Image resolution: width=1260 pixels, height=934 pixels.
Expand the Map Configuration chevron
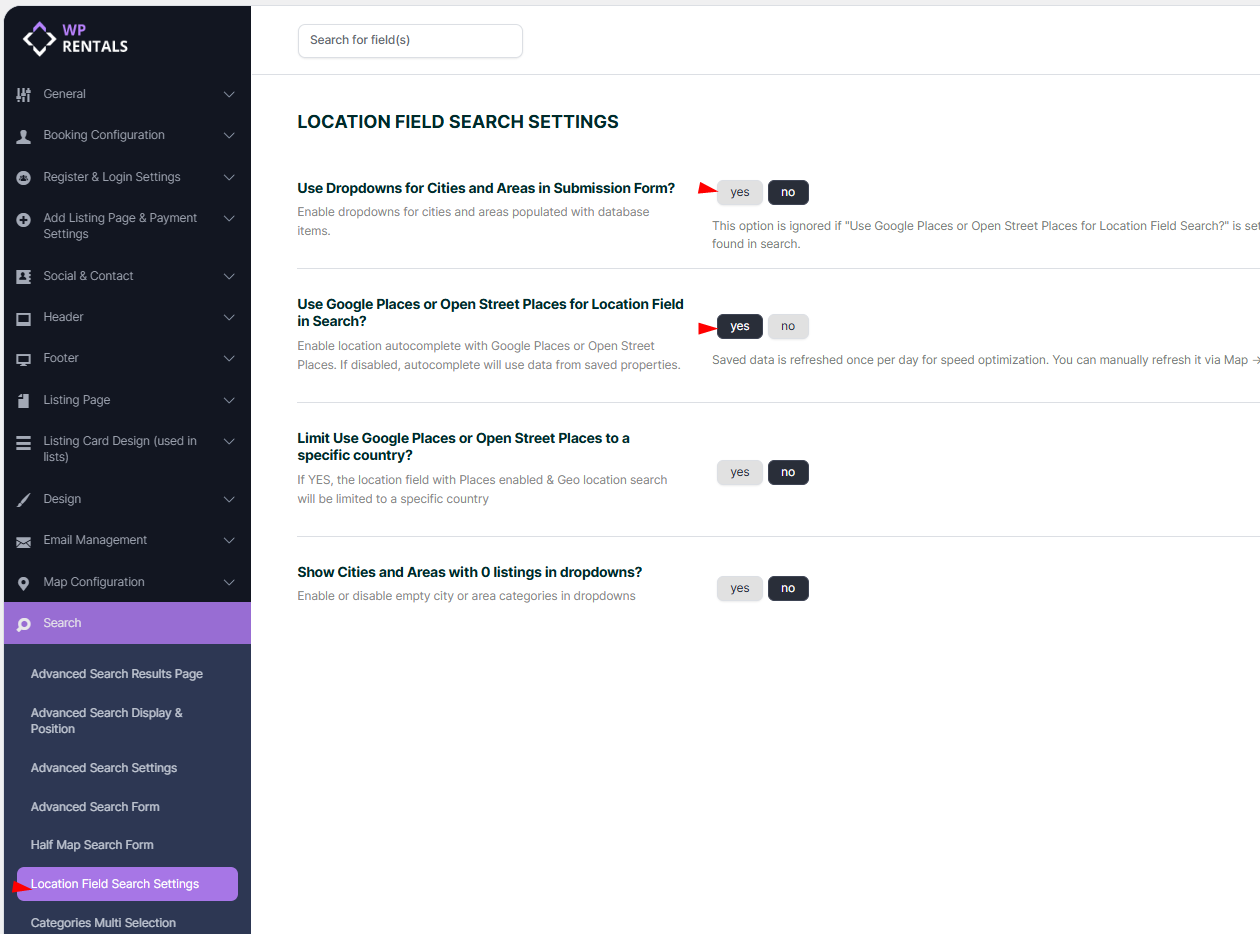(x=229, y=582)
